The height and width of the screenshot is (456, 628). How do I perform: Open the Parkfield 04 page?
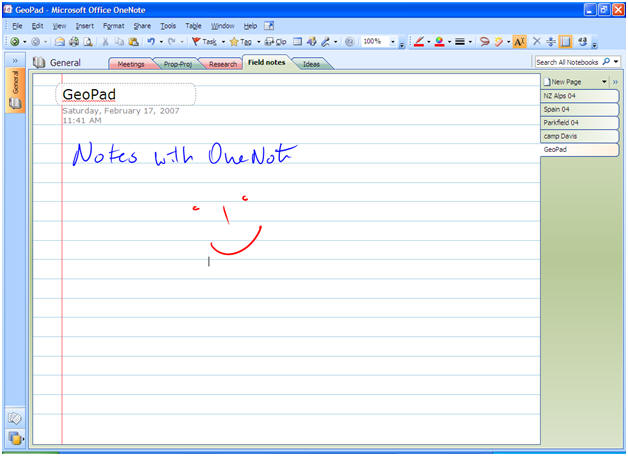click(x=579, y=123)
